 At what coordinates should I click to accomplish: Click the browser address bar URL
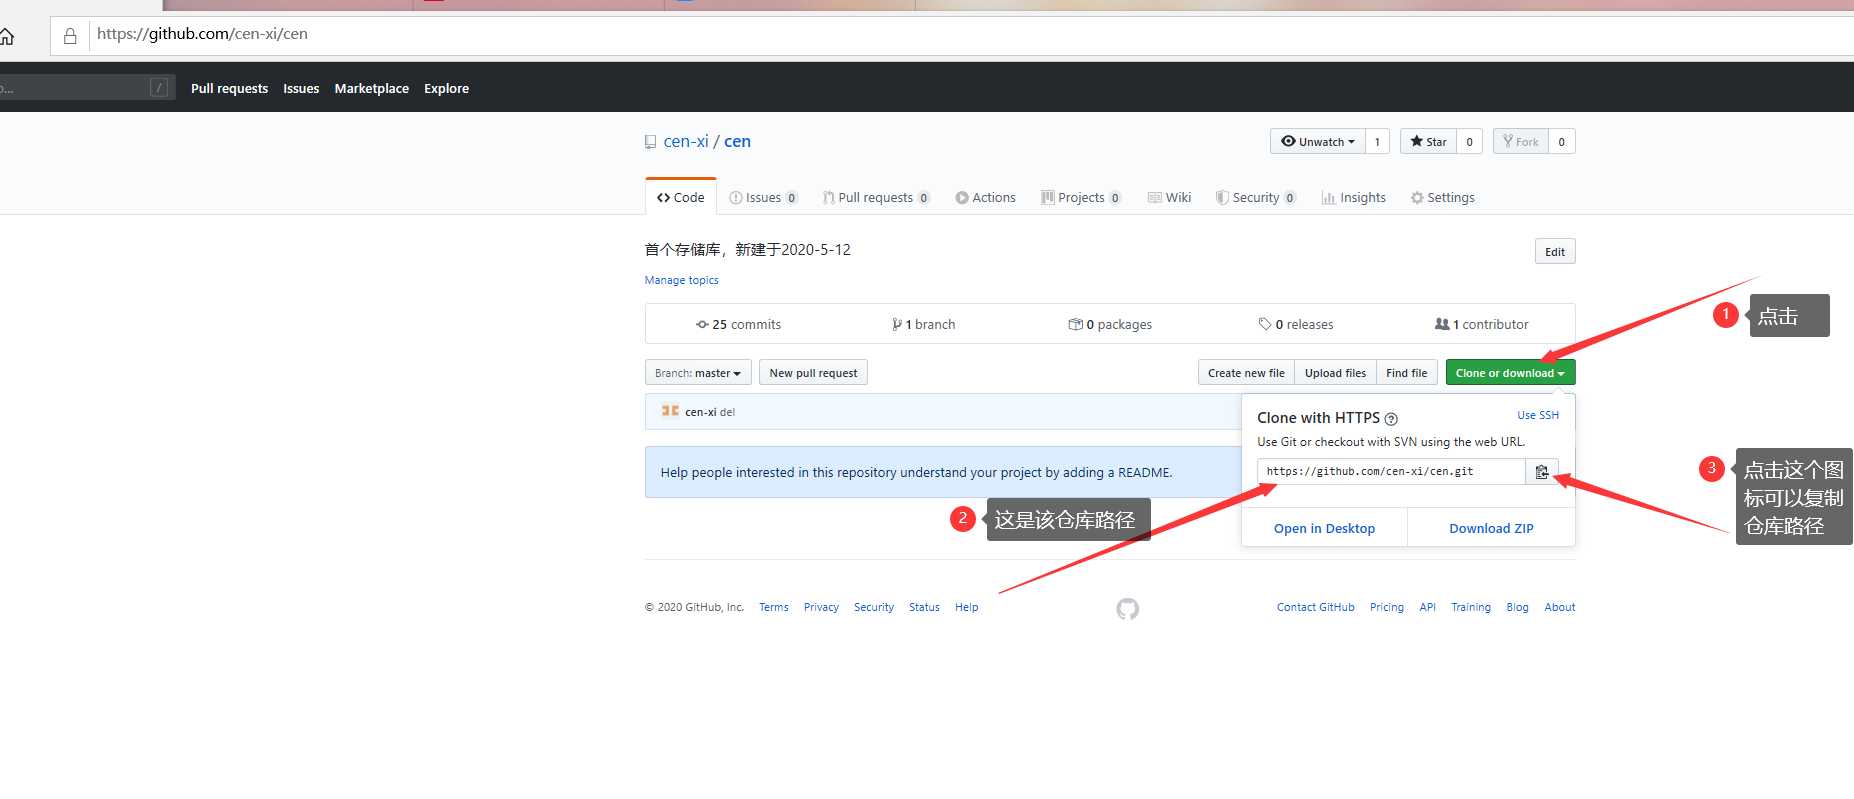[202, 34]
